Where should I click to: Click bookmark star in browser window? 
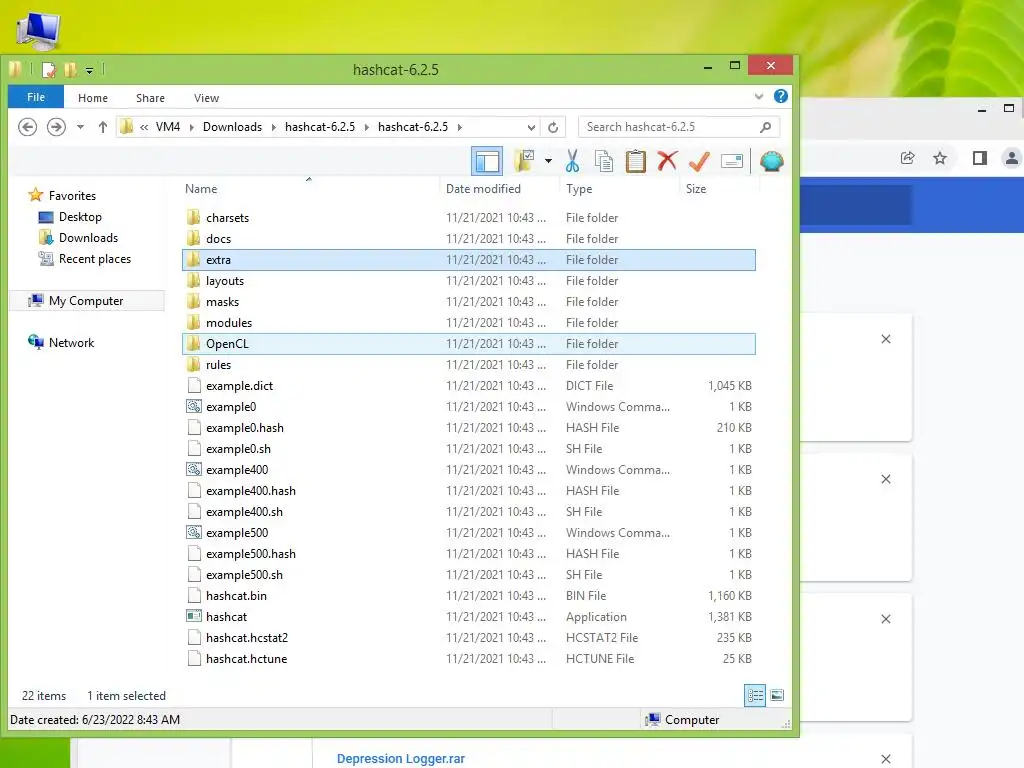coord(940,158)
